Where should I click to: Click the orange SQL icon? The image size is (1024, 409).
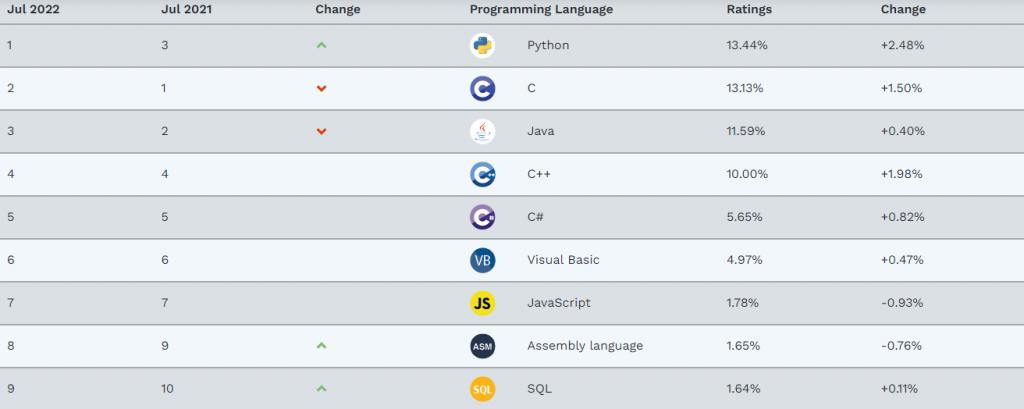click(x=483, y=388)
